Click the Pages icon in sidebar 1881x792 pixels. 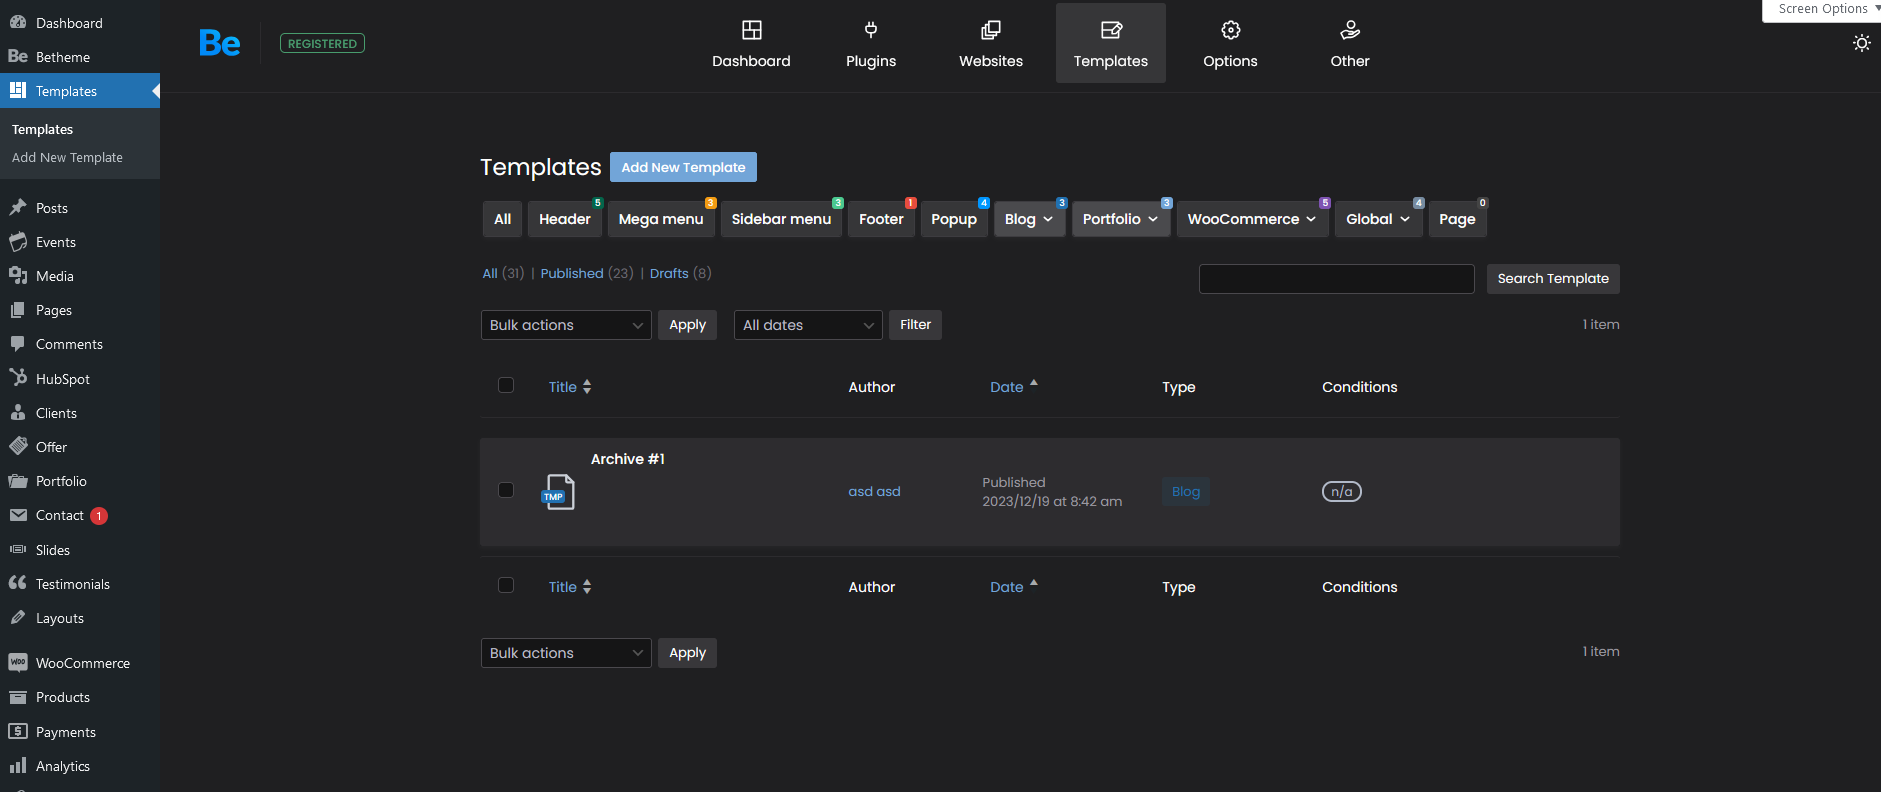(18, 310)
